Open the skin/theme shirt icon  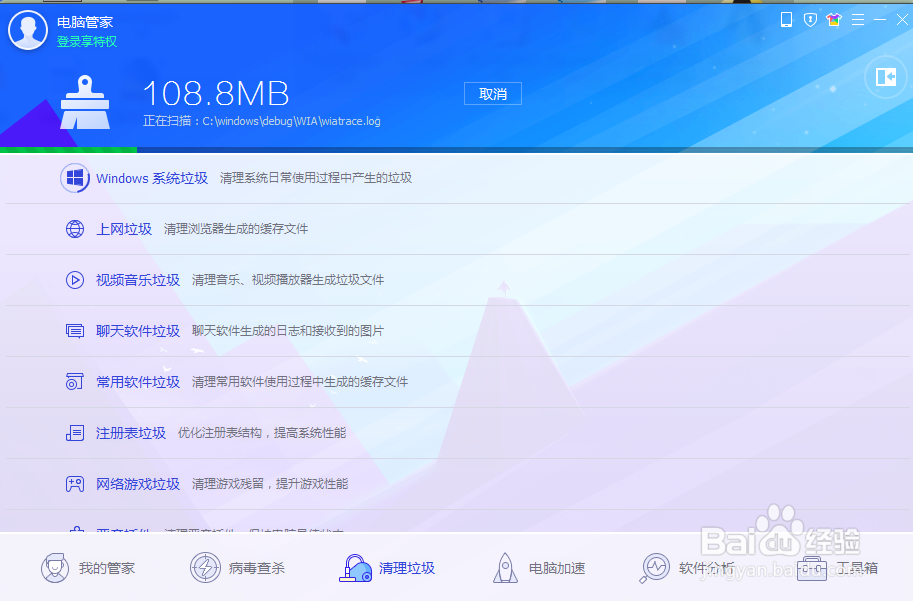pyautogui.click(x=833, y=19)
